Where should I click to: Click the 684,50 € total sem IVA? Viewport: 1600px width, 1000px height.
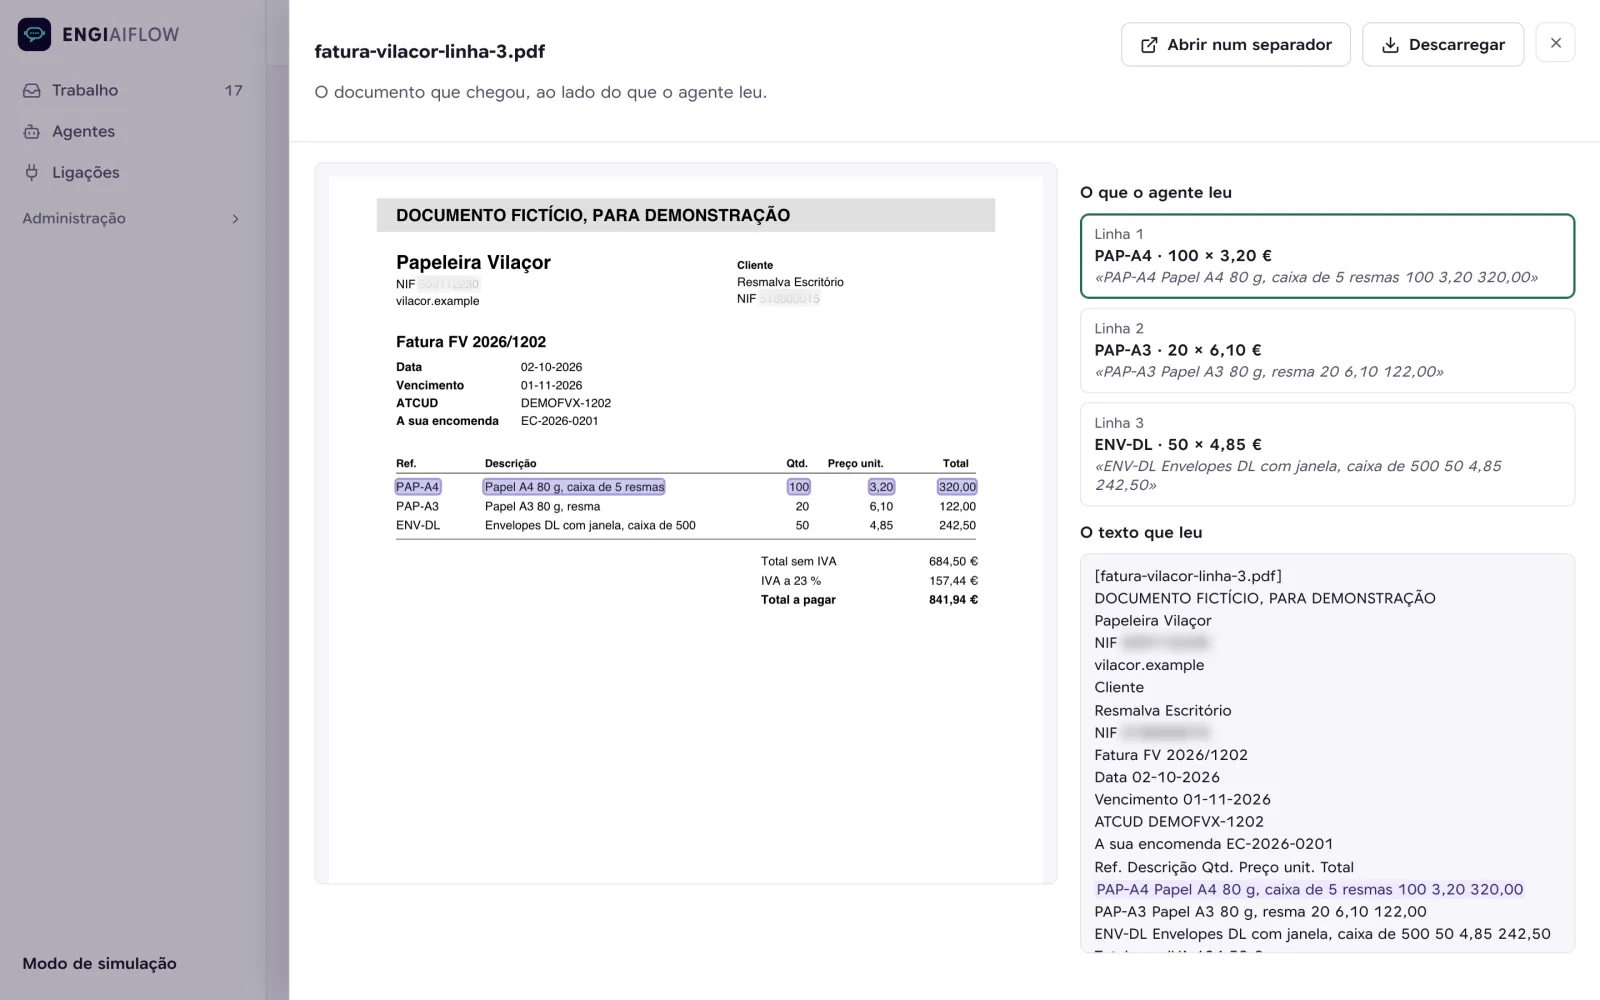click(x=953, y=562)
